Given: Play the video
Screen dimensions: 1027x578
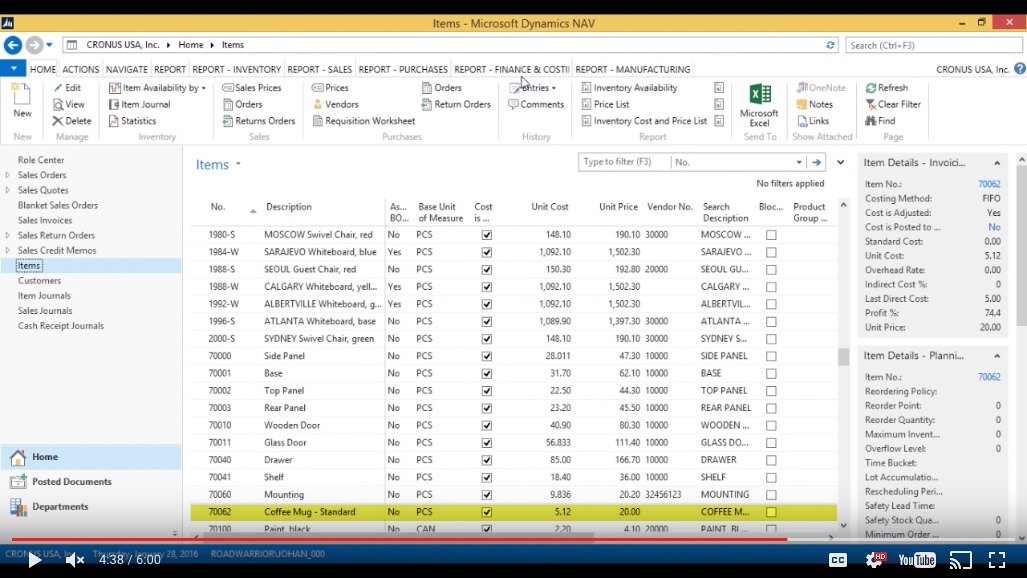Looking at the screenshot, I should 34,560.
